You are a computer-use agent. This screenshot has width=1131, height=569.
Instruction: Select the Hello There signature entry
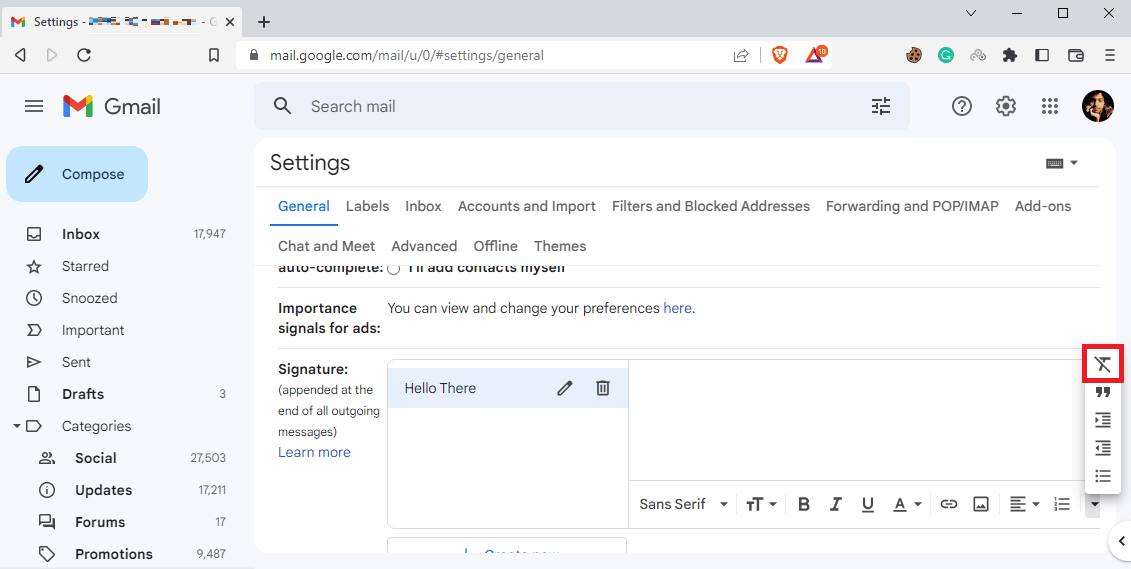[x=508, y=388]
